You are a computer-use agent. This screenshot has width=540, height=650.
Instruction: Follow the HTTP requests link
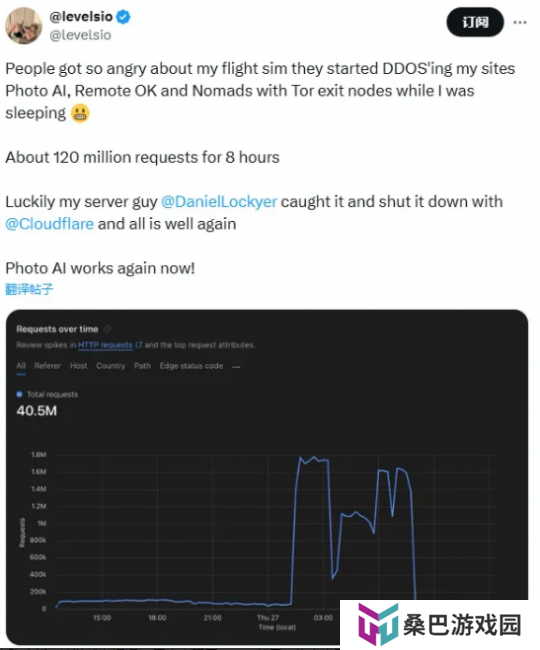tap(105, 345)
